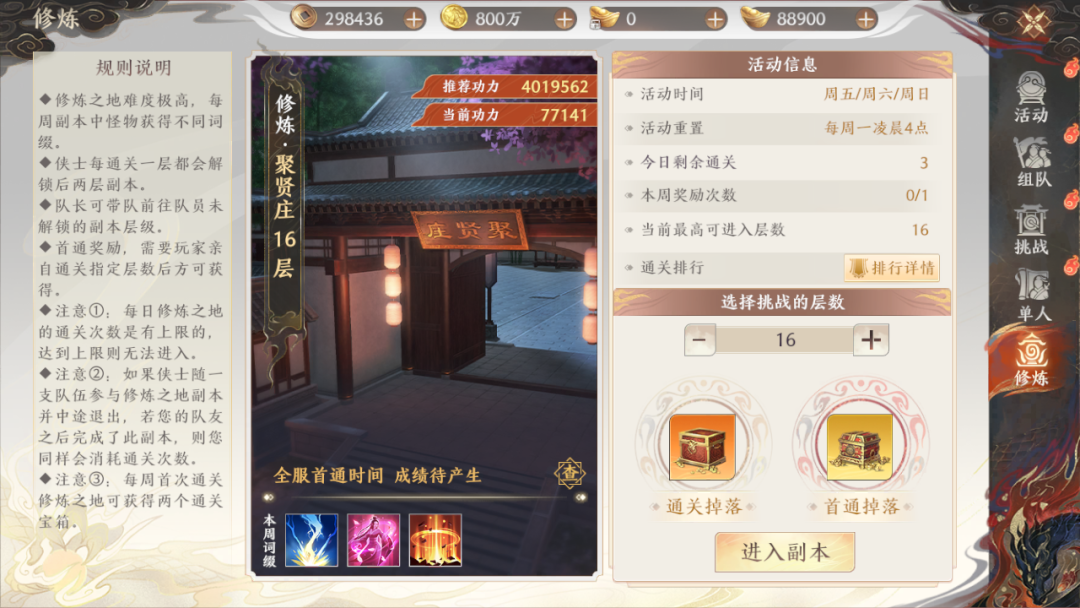Add copper coins via plus next to 298436

click(413, 19)
